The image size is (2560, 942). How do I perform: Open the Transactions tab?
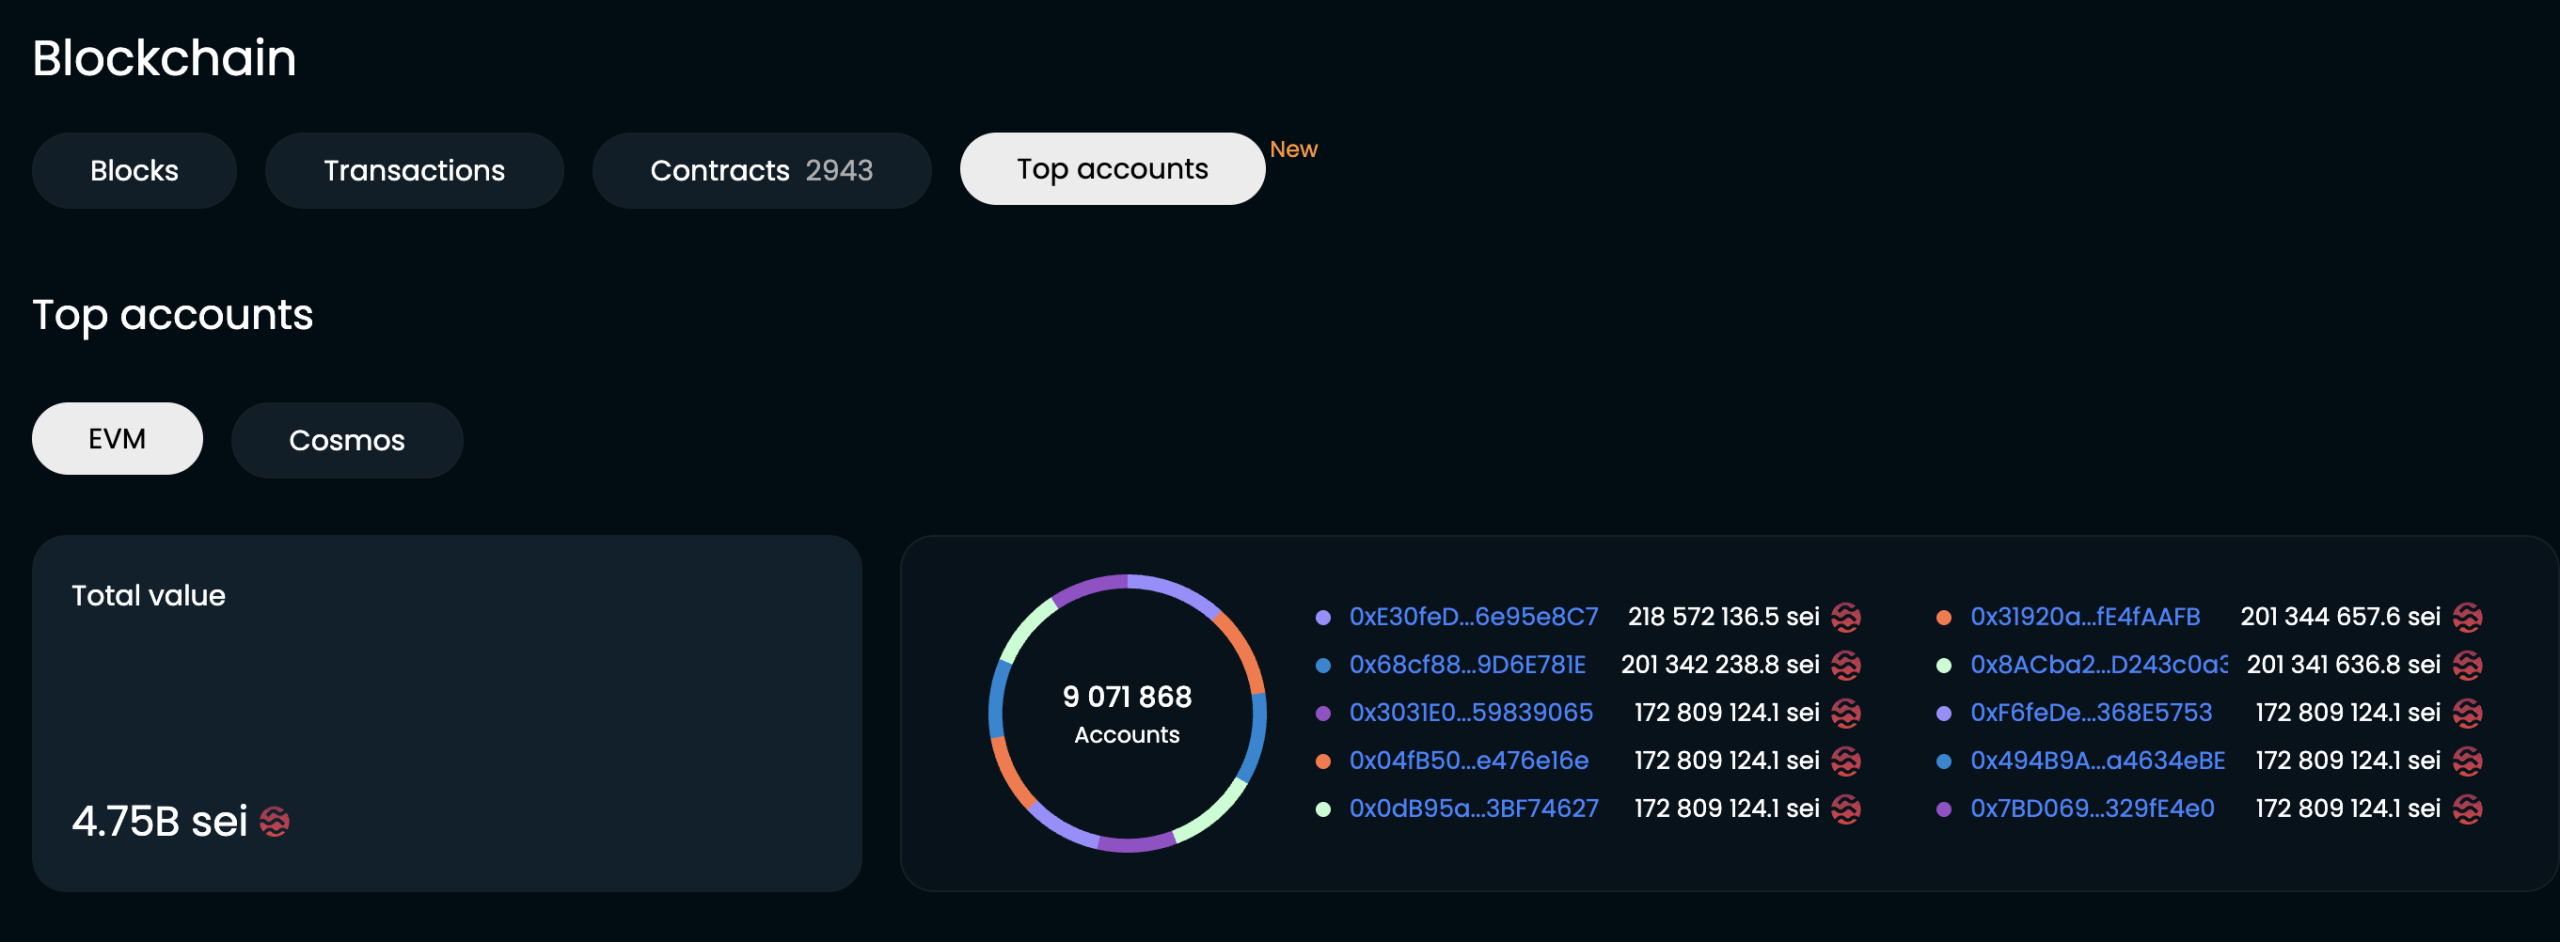click(414, 170)
